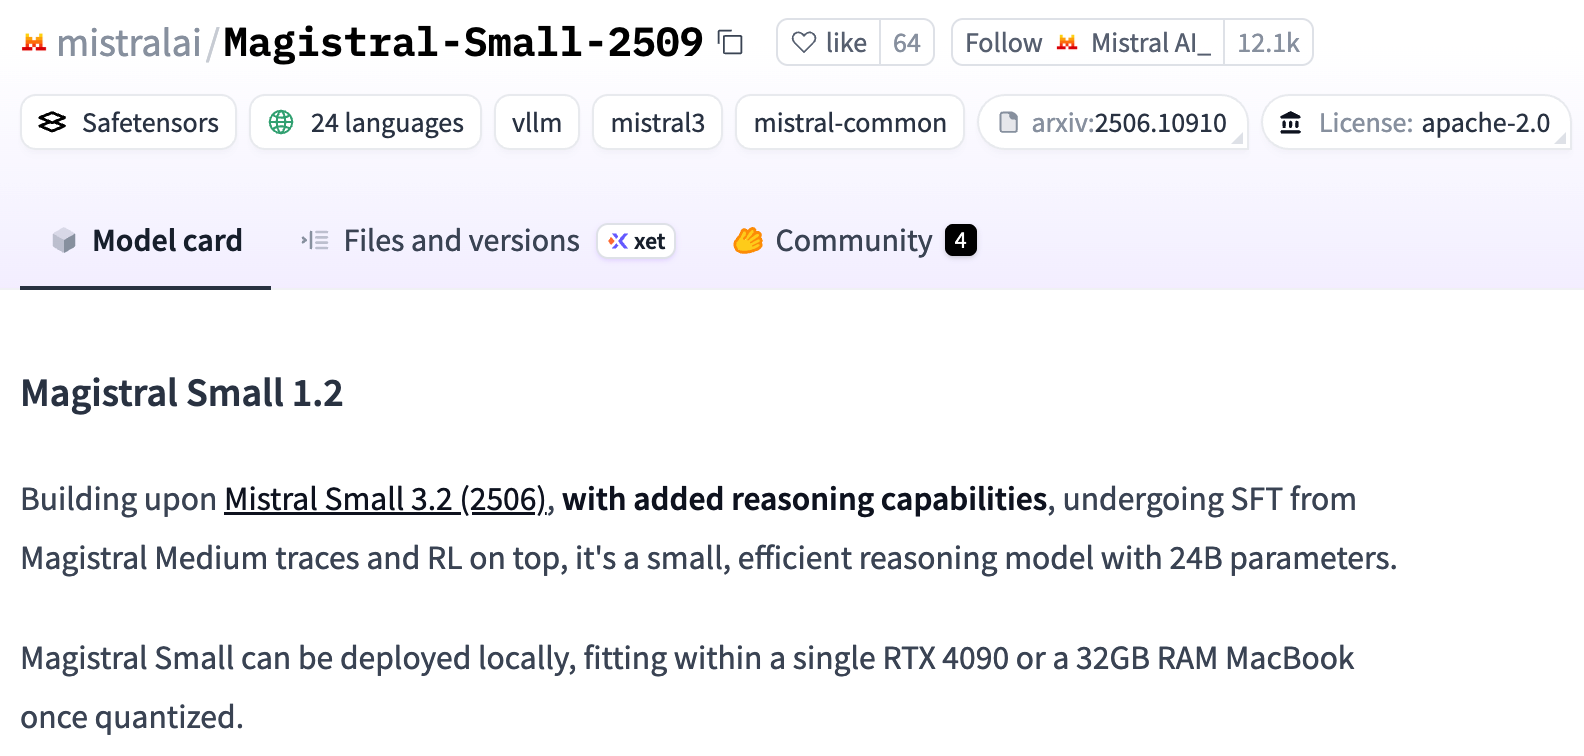
Task: Click the xet badge next to Files and versions
Action: (x=636, y=240)
